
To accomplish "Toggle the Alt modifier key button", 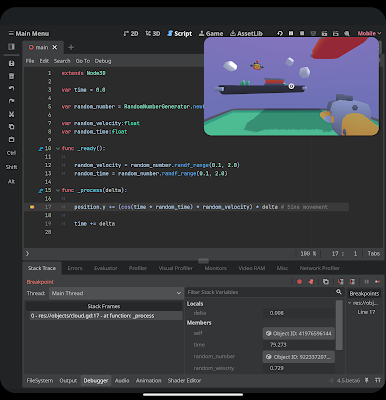I will click(11, 181).
